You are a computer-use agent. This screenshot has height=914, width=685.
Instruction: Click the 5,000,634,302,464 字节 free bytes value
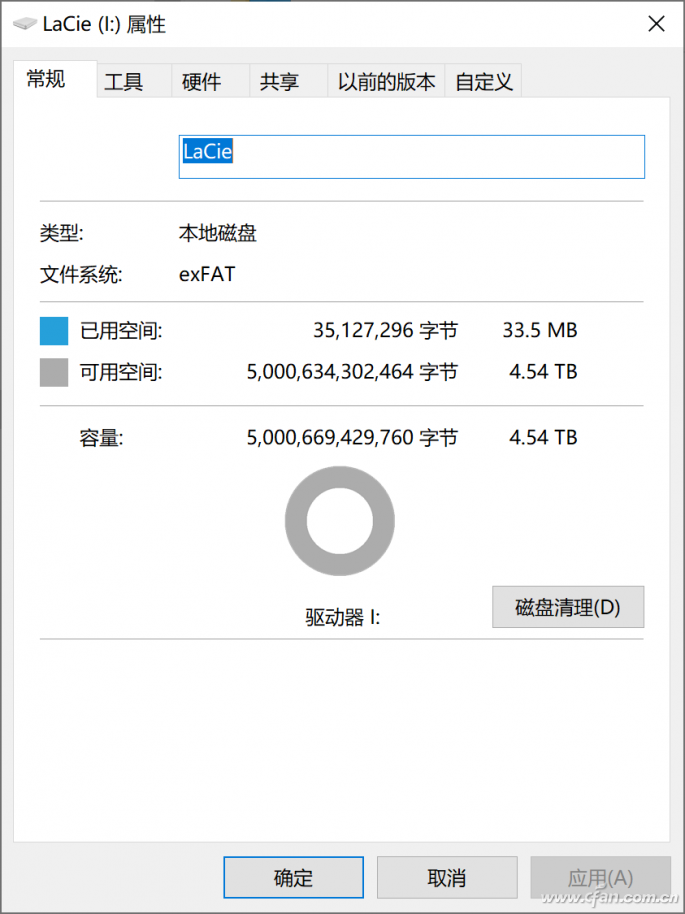352,371
